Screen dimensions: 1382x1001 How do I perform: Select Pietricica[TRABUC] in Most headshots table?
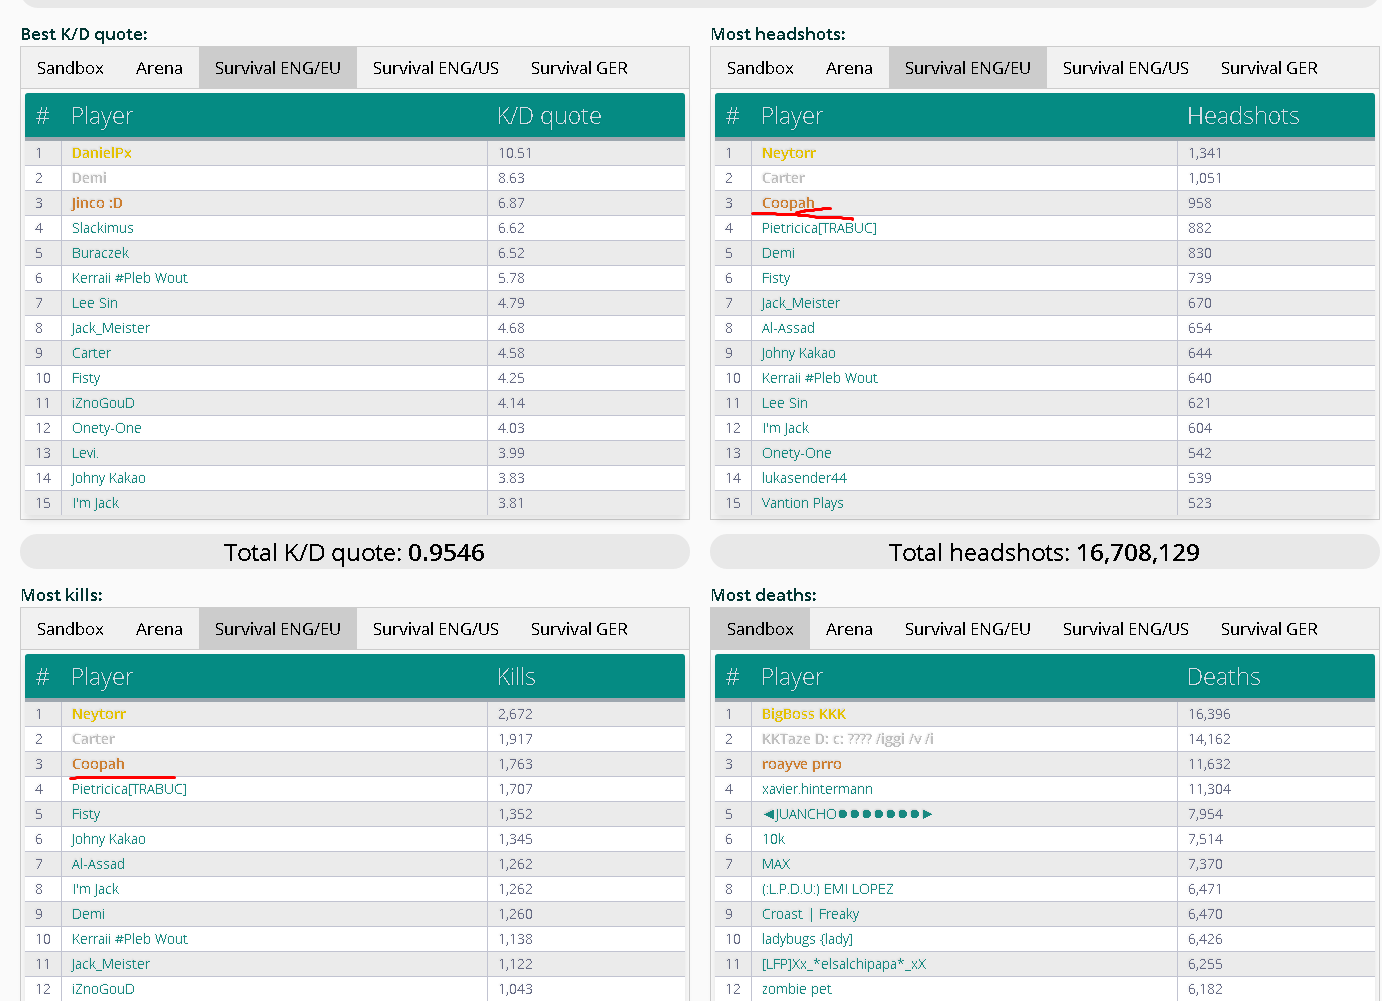818,228
